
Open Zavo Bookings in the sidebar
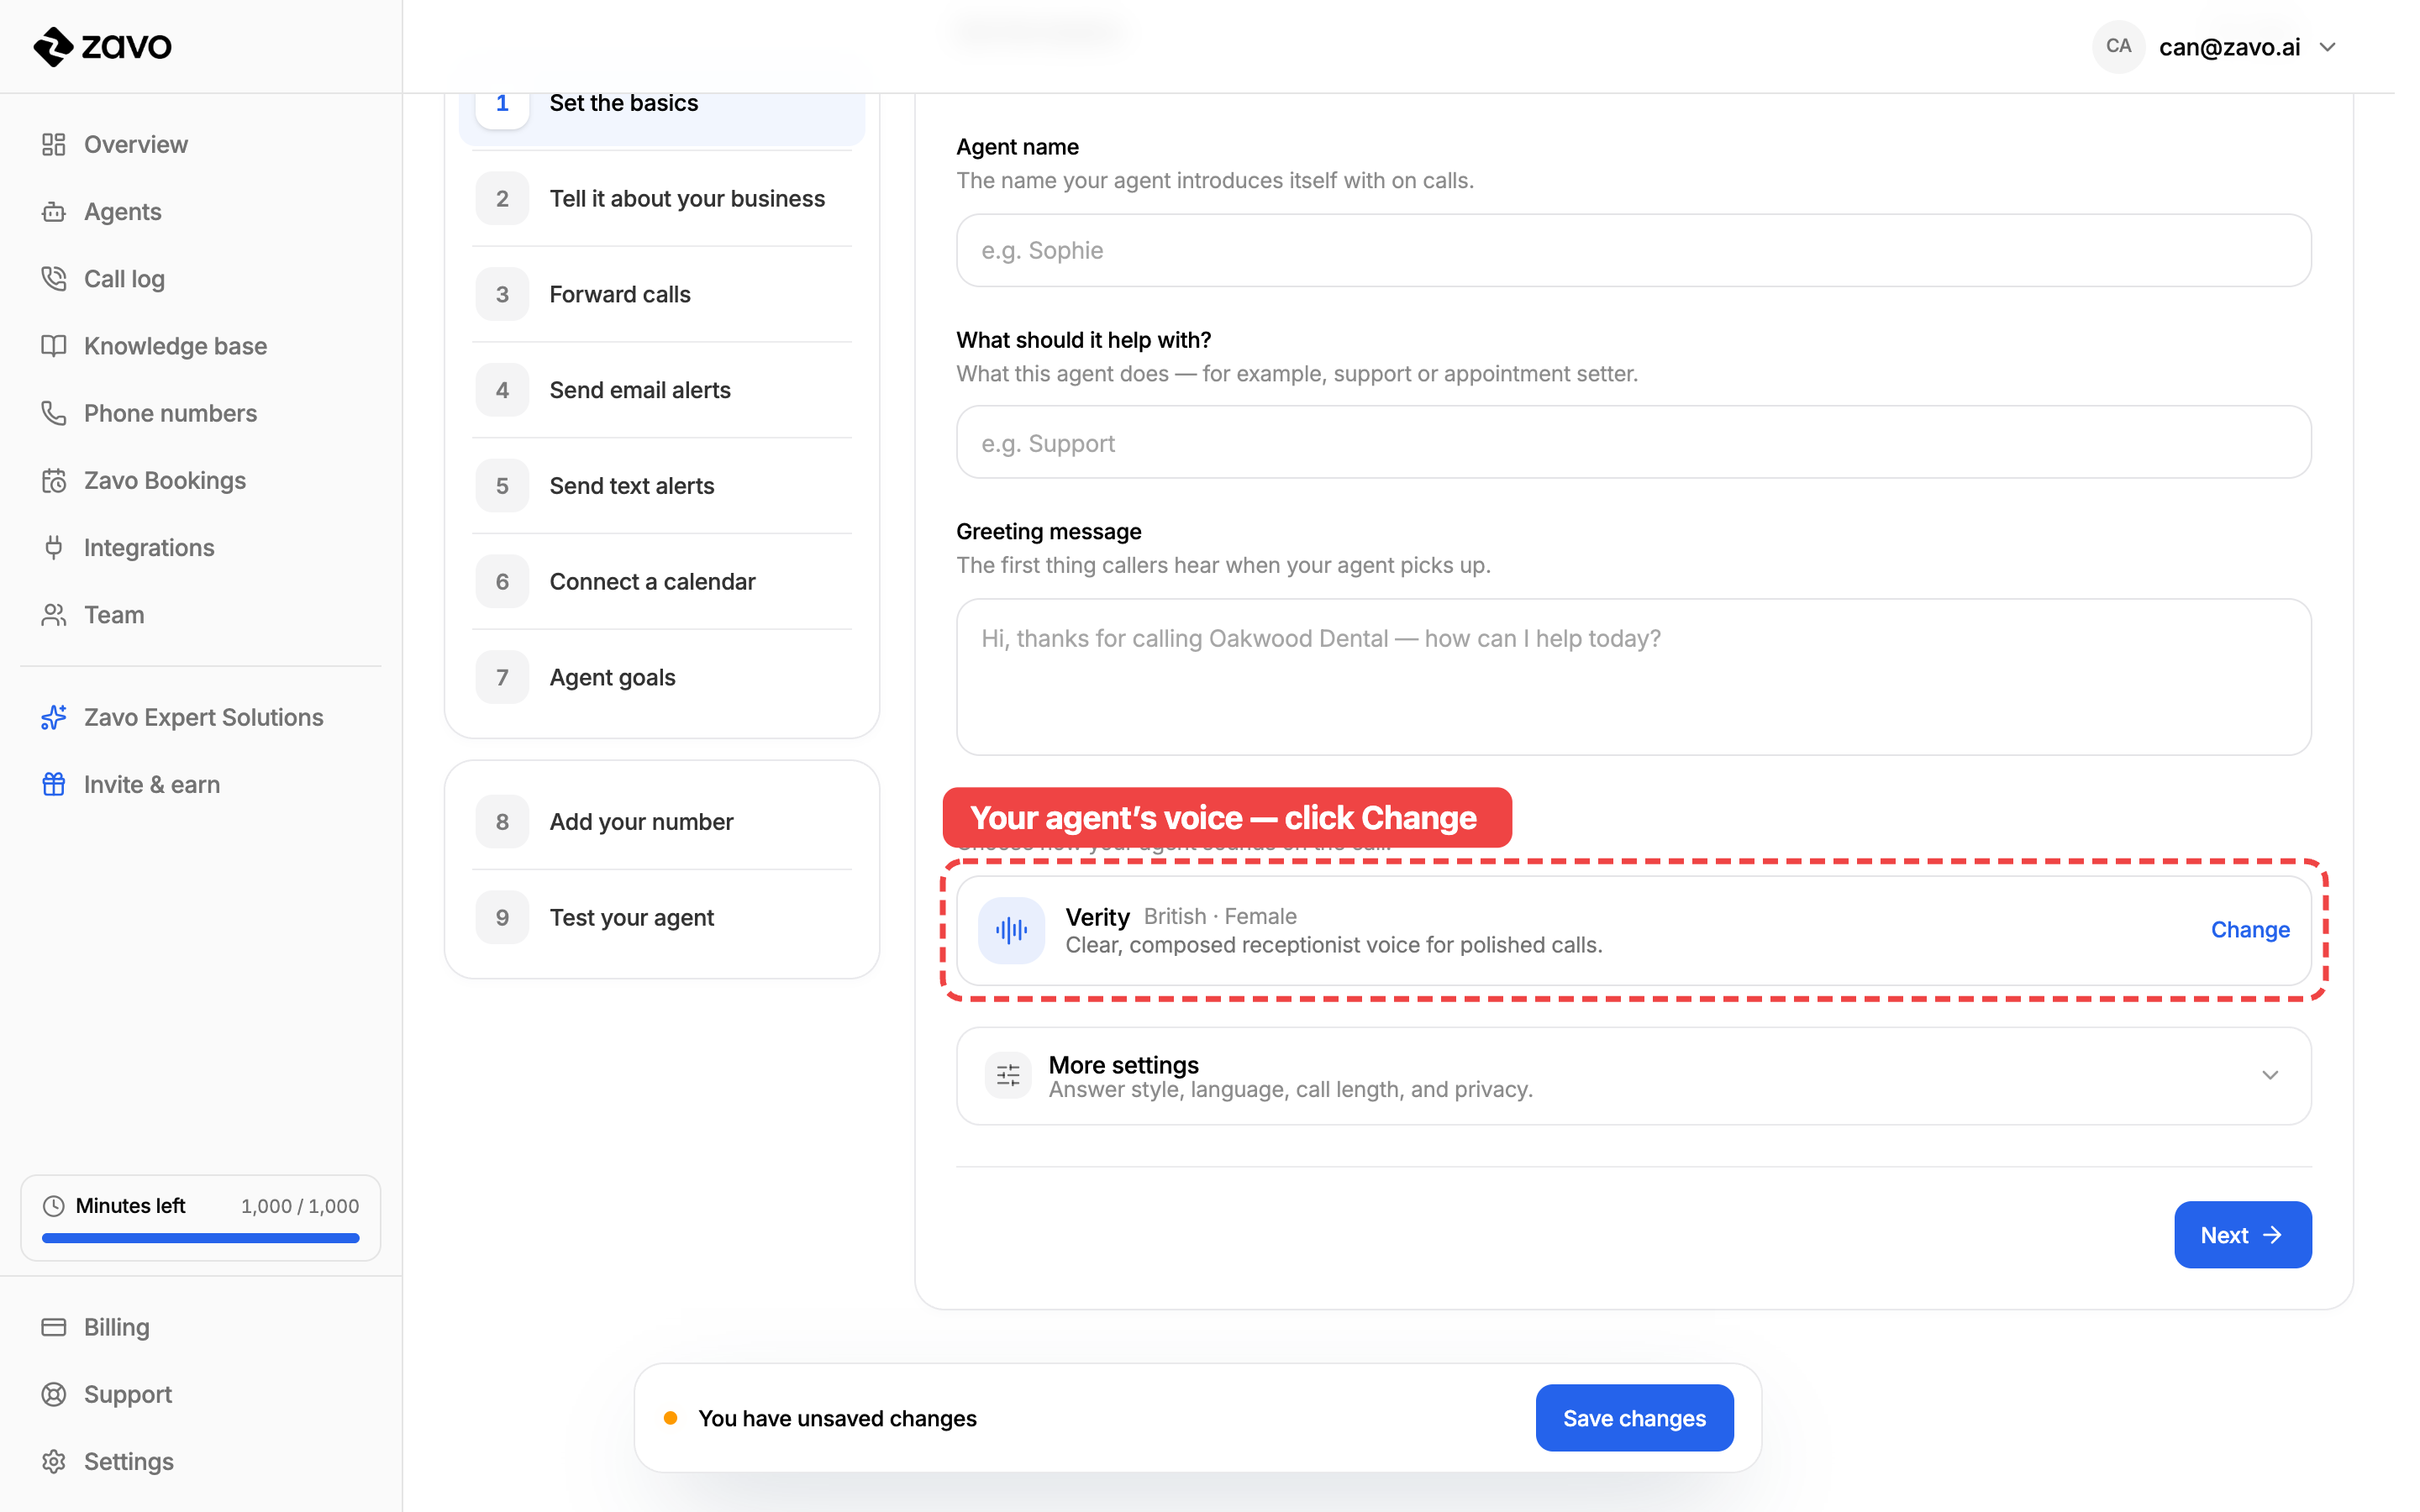point(201,481)
